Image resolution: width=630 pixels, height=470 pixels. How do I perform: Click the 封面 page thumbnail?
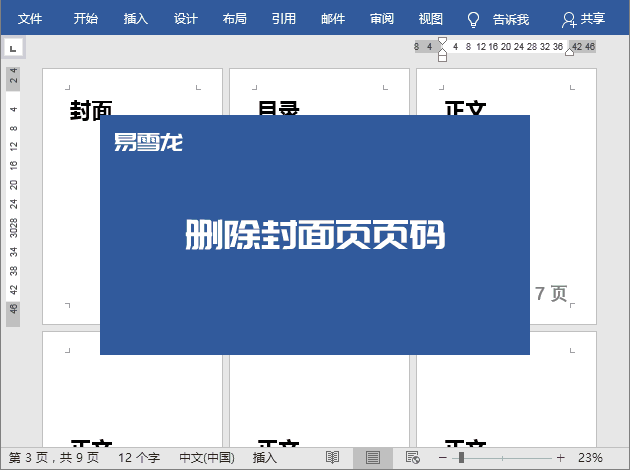[132, 196]
